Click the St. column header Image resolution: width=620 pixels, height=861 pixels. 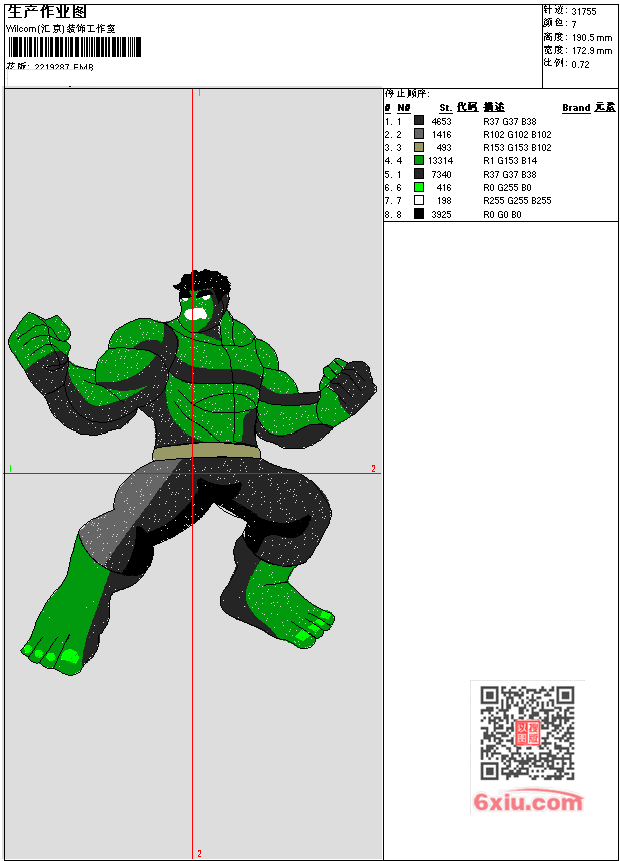point(446,108)
